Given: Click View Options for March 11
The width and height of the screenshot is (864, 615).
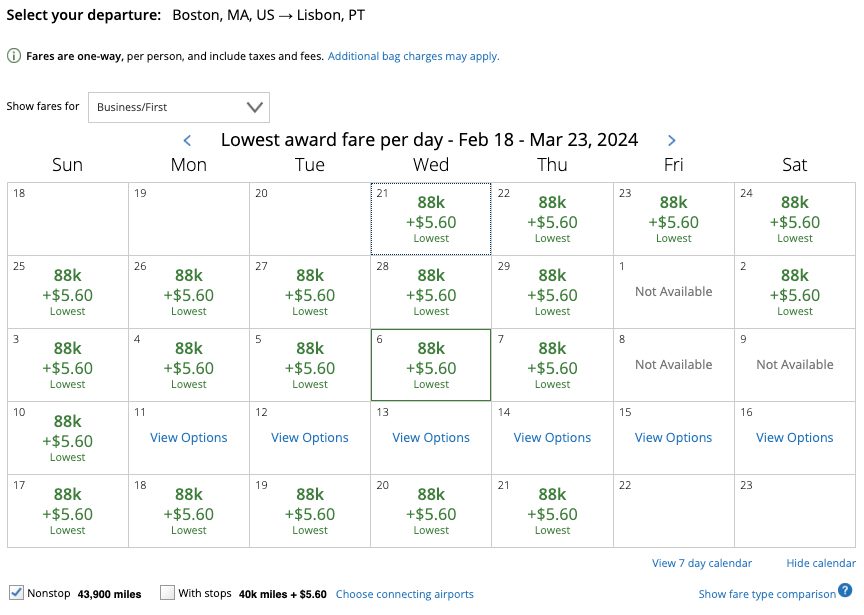Looking at the screenshot, I should [188, 438].
